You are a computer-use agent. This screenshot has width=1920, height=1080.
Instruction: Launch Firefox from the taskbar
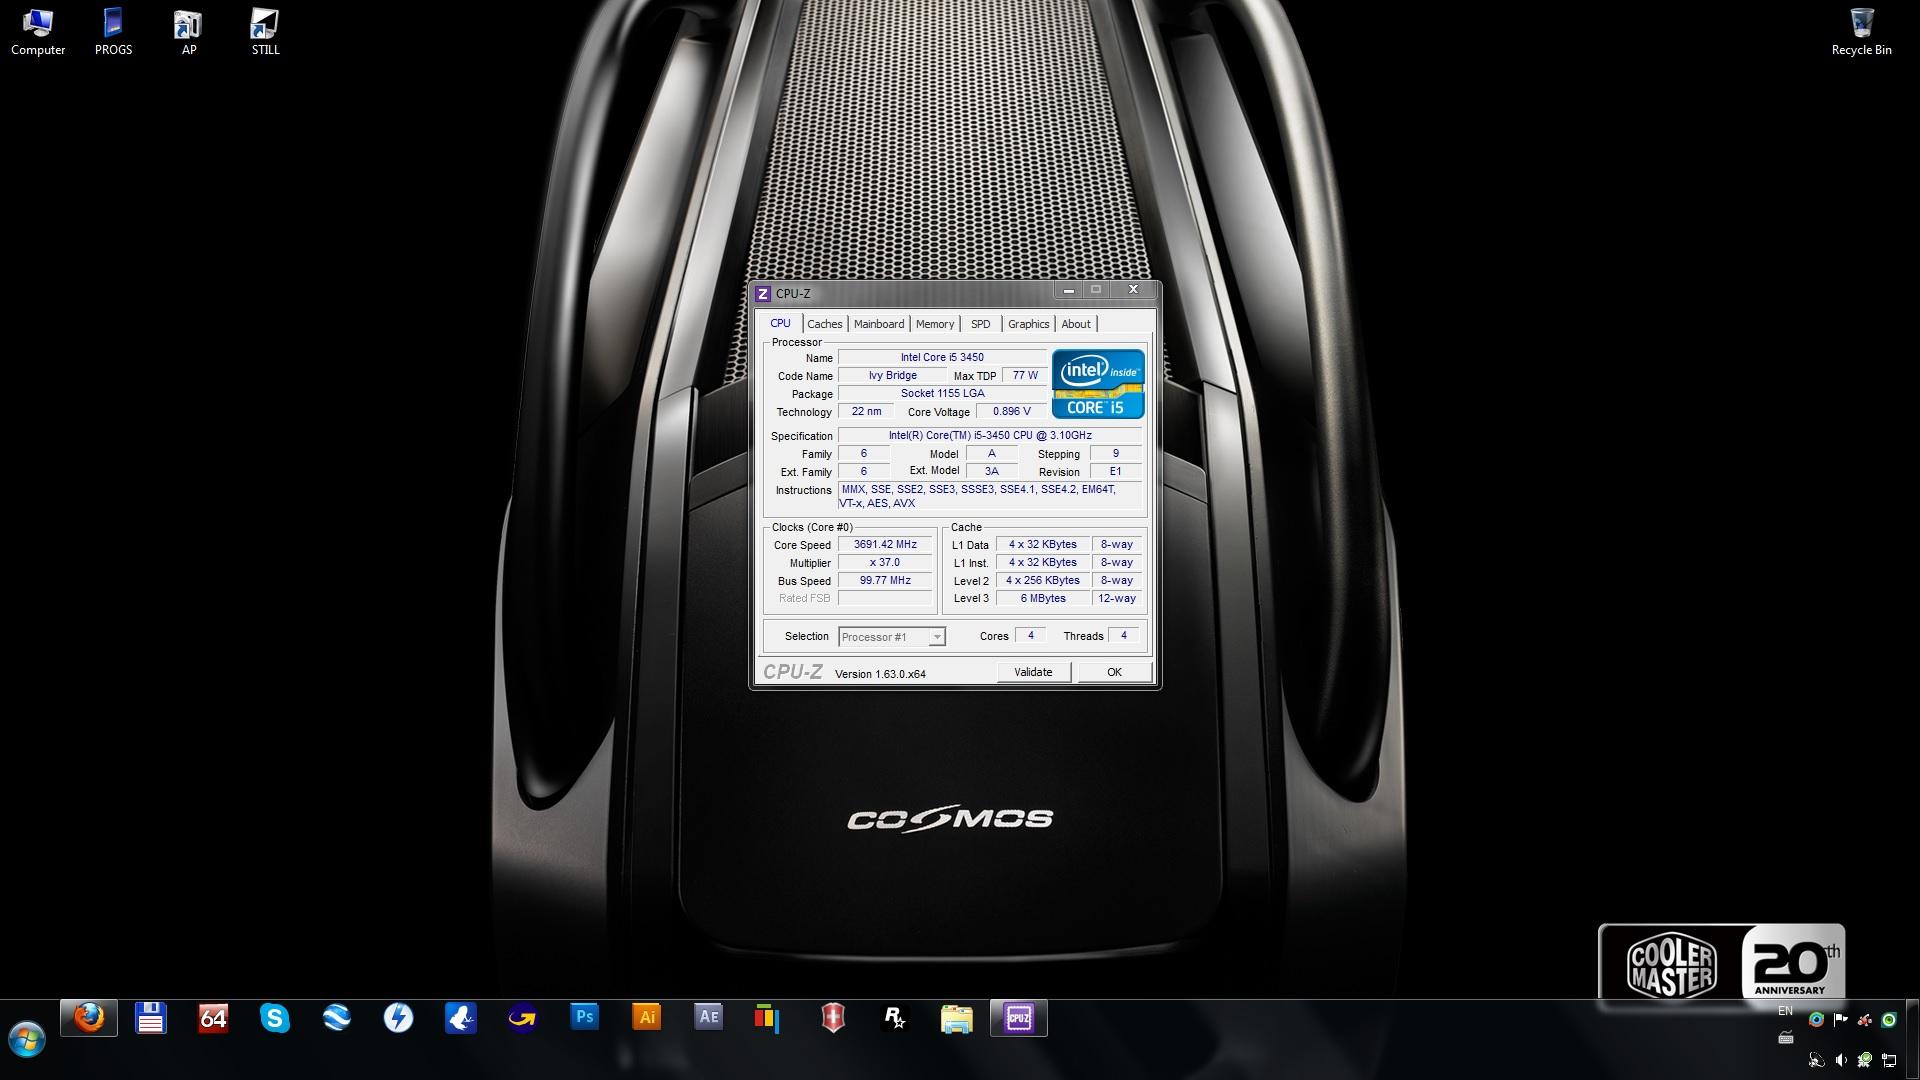click(x=89, y=1018)
